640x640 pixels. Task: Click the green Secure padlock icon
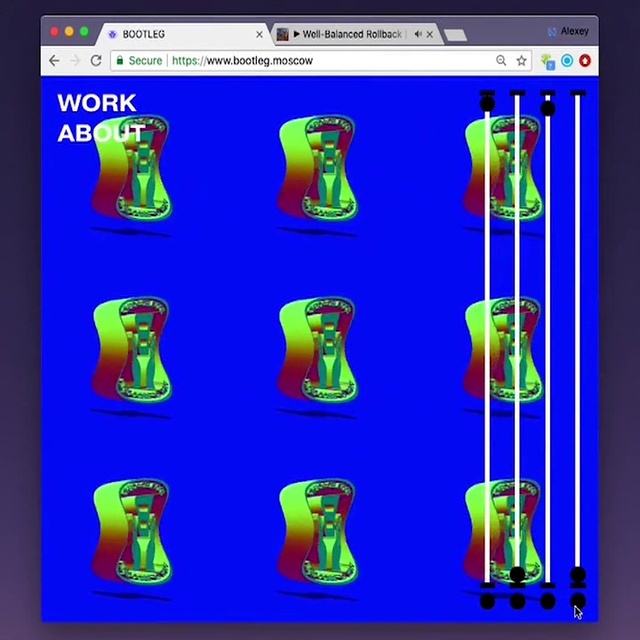click(x=120, y=60)
